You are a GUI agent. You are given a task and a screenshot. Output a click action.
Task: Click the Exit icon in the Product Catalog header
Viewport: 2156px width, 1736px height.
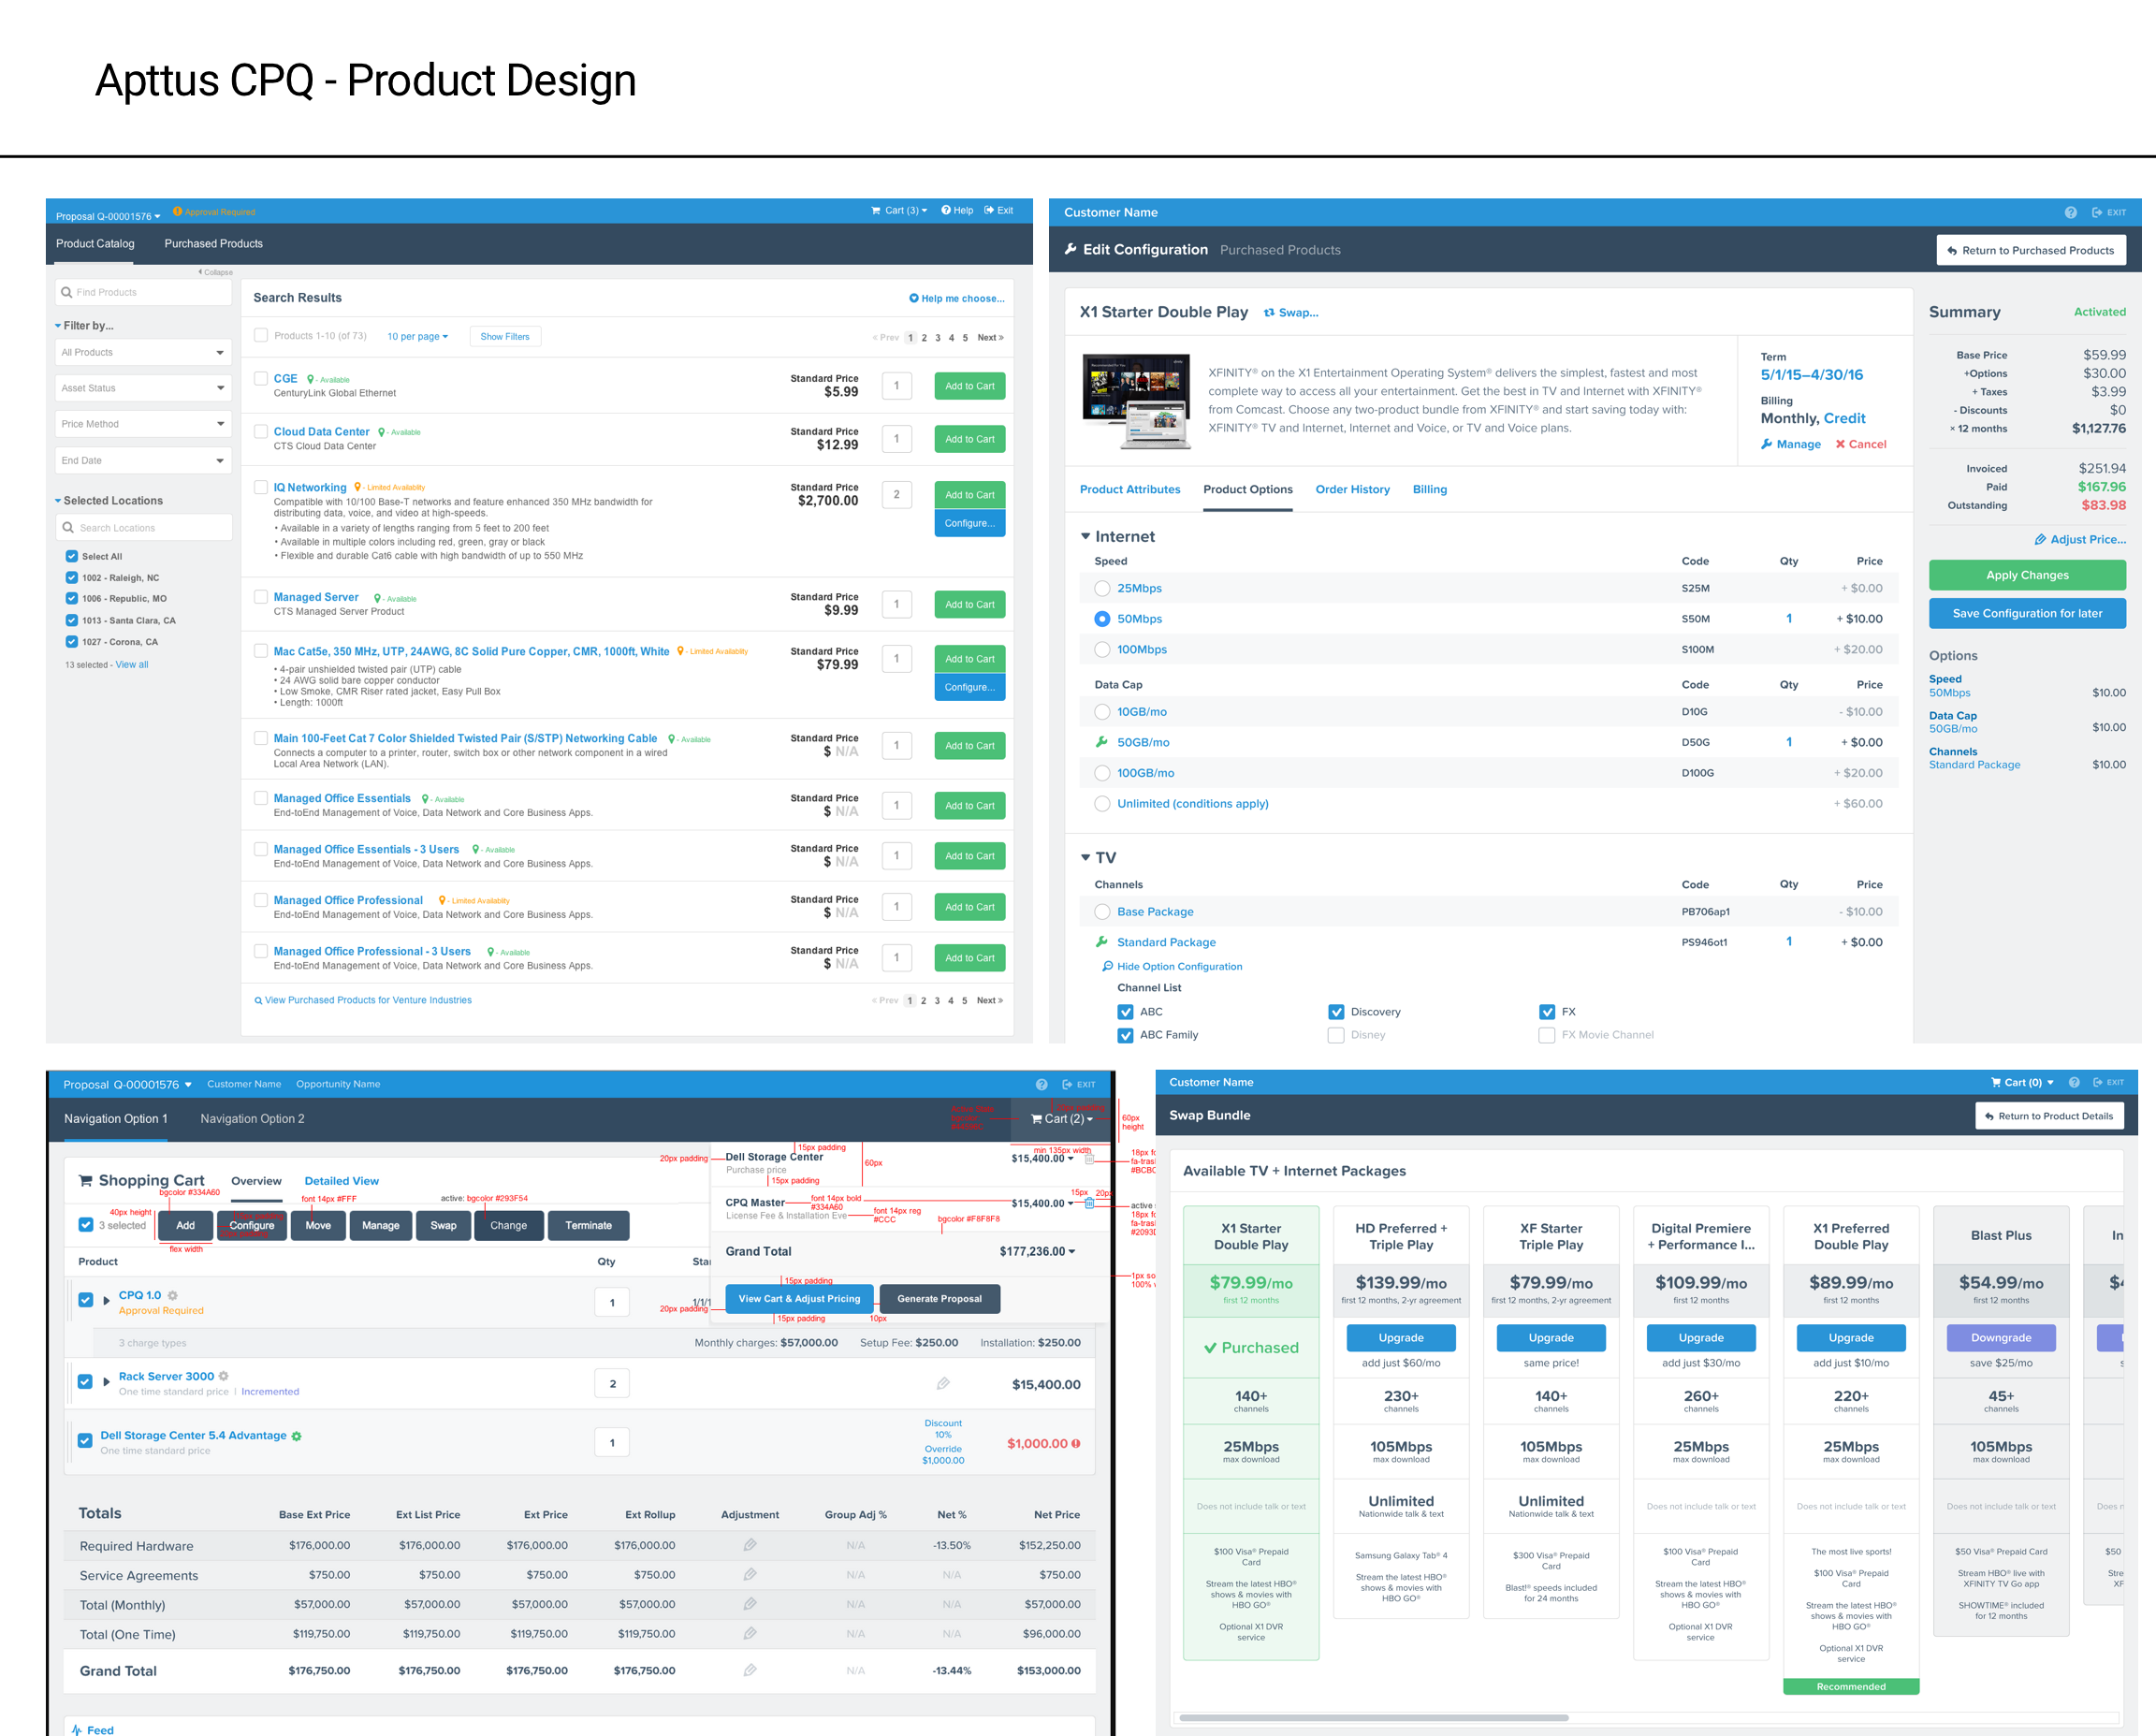click(x=989, y=210)
